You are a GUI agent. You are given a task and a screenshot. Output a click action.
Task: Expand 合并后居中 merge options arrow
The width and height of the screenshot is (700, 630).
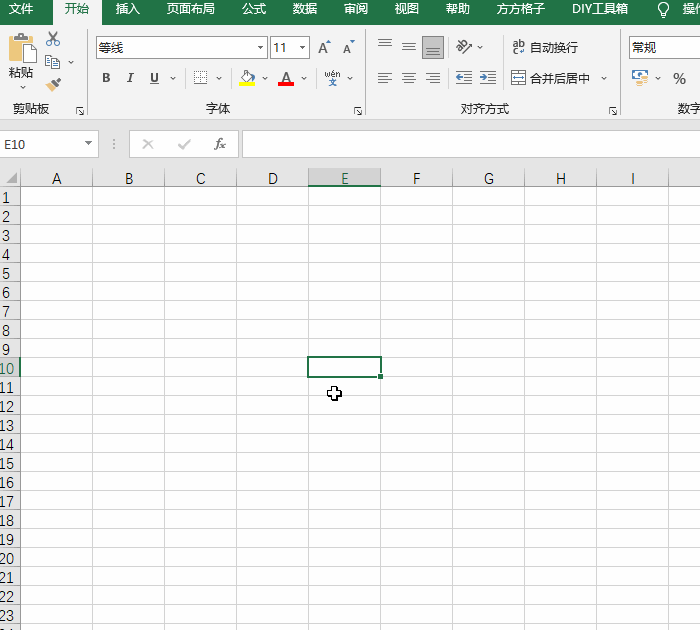pos(604,78)
